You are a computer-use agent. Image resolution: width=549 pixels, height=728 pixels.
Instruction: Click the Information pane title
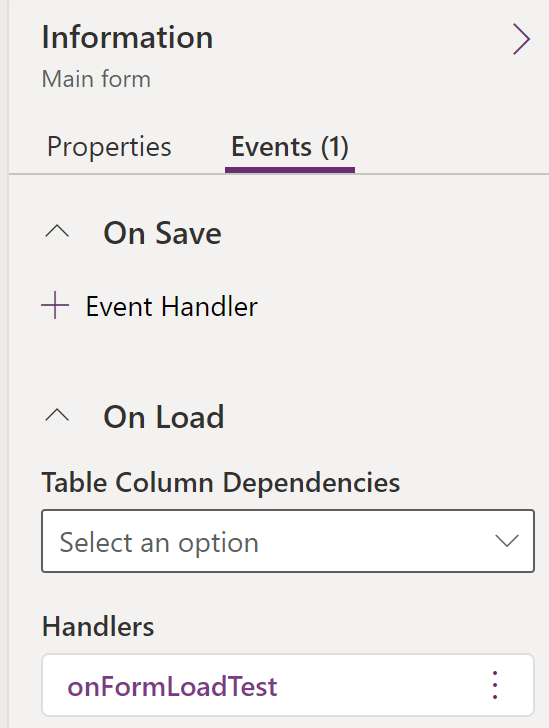click(127, 37)
